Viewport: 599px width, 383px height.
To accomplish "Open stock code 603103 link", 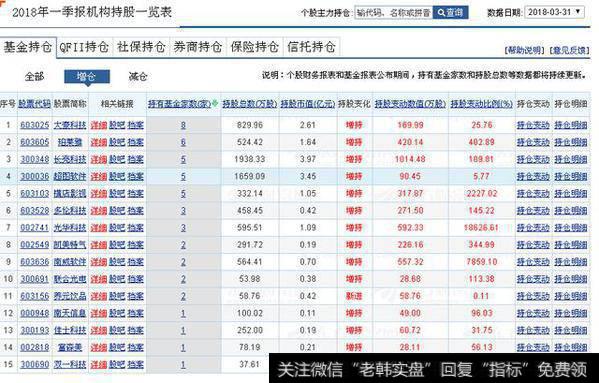I will (34, 194).
